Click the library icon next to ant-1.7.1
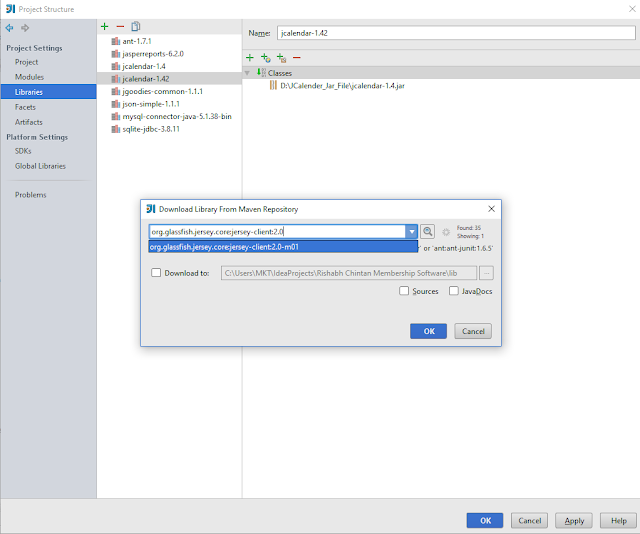The height and width of the screenshot is (534, 640). [116, 41]
